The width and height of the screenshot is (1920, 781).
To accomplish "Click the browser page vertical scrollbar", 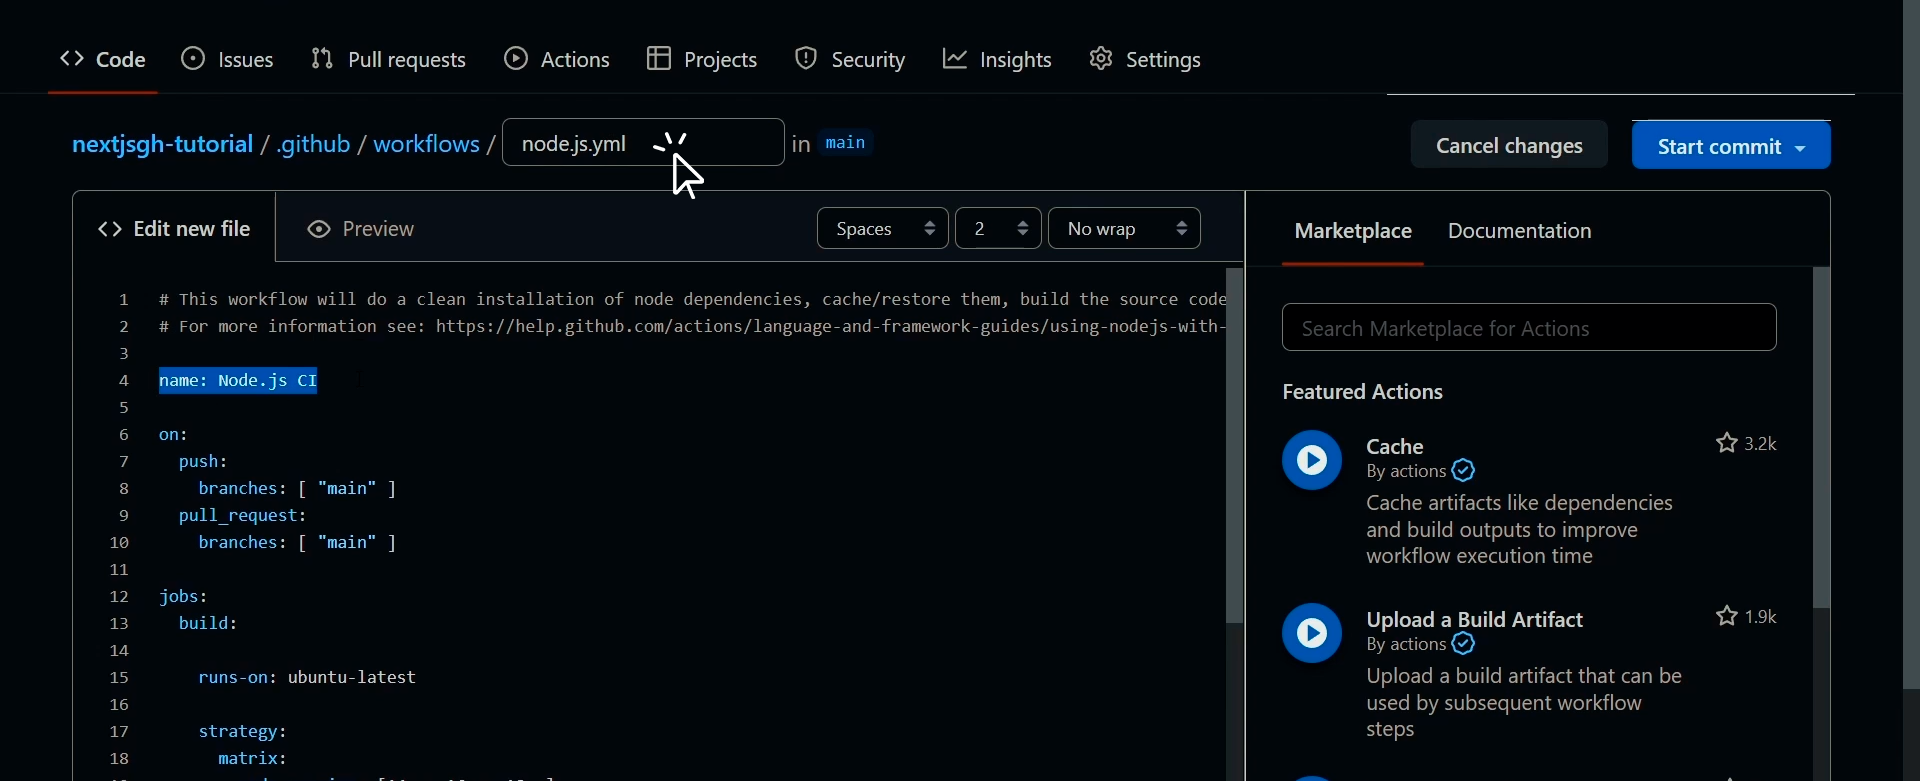I will (x=1911, y=345).
